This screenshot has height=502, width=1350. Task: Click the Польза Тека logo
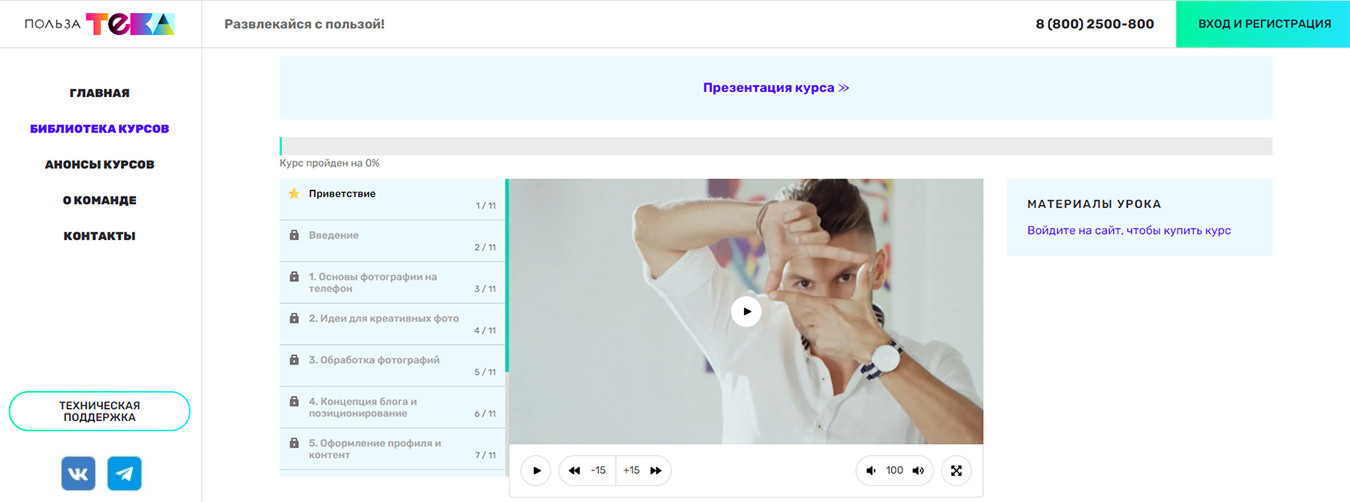100,24
